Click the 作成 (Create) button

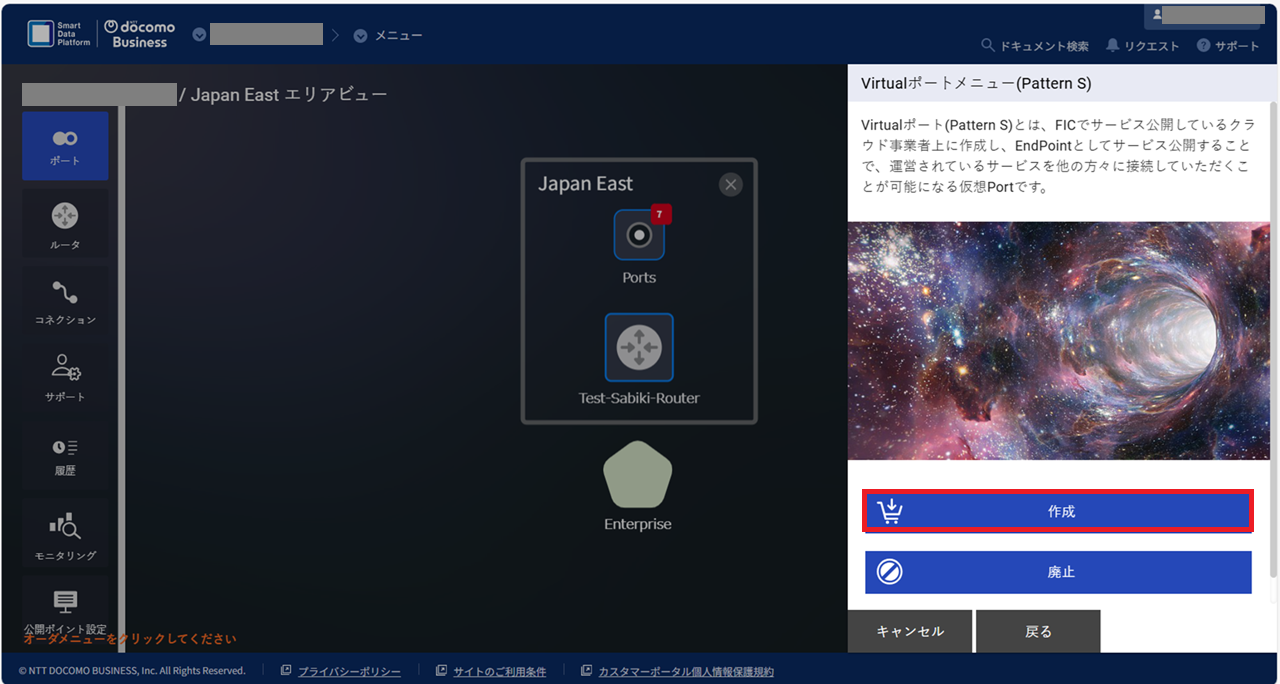tap(1058, 510)
